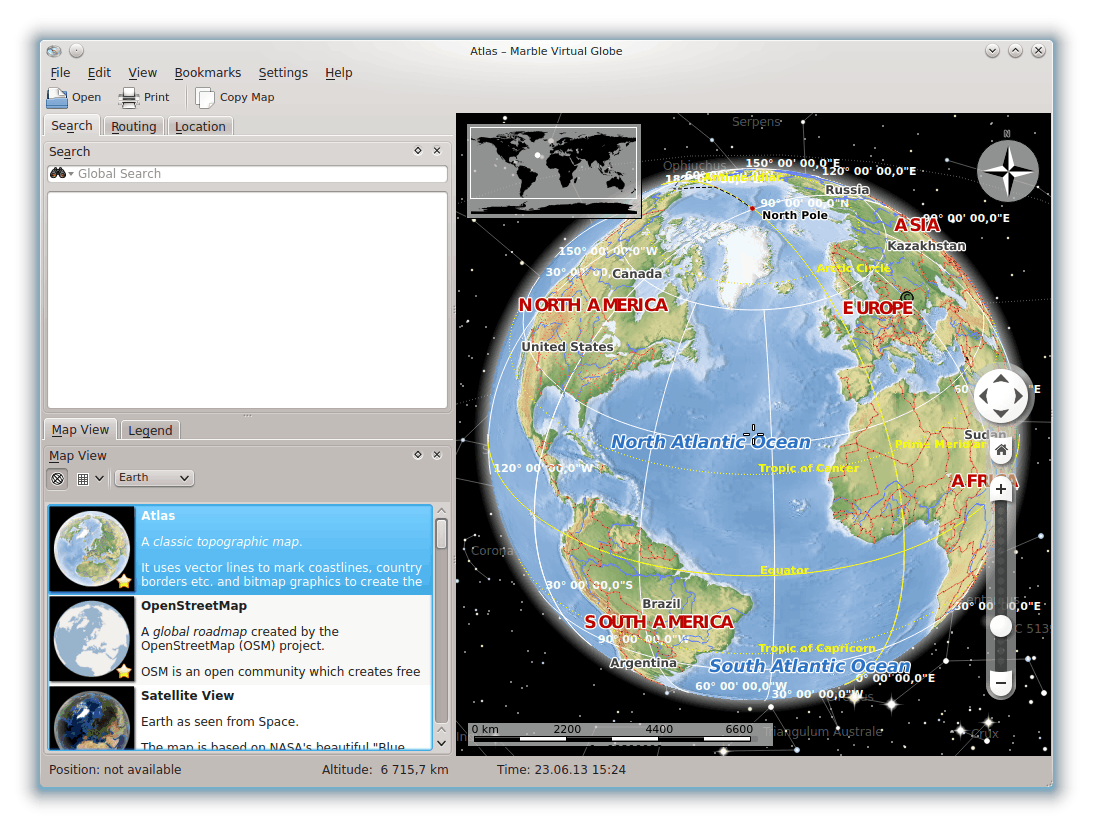Click the Kazakhstan country label
The image size is (1093, 827).
pos(926,245)
